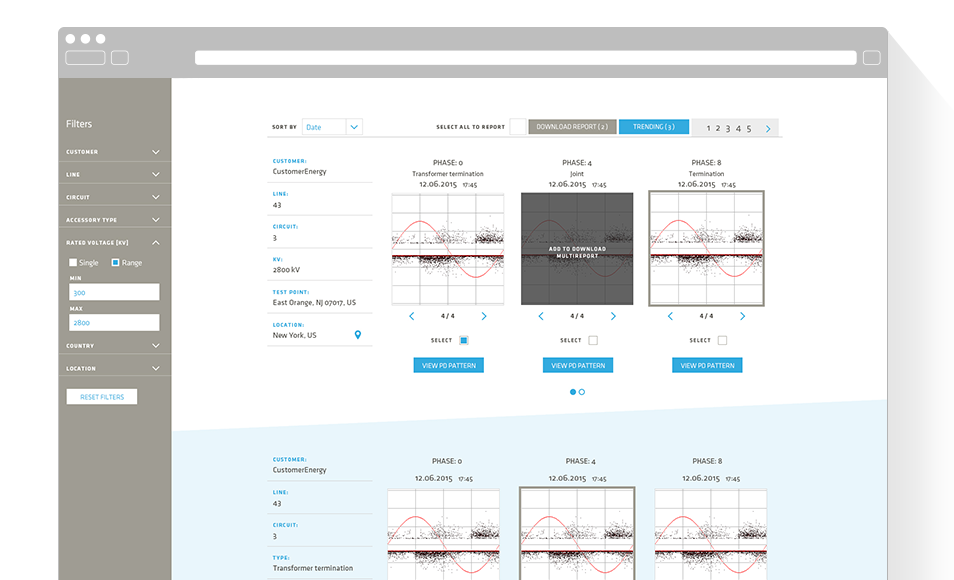View PD Pattern for PHASE: 4
This screenshot has width=954, height=580.
pos(577,365)
